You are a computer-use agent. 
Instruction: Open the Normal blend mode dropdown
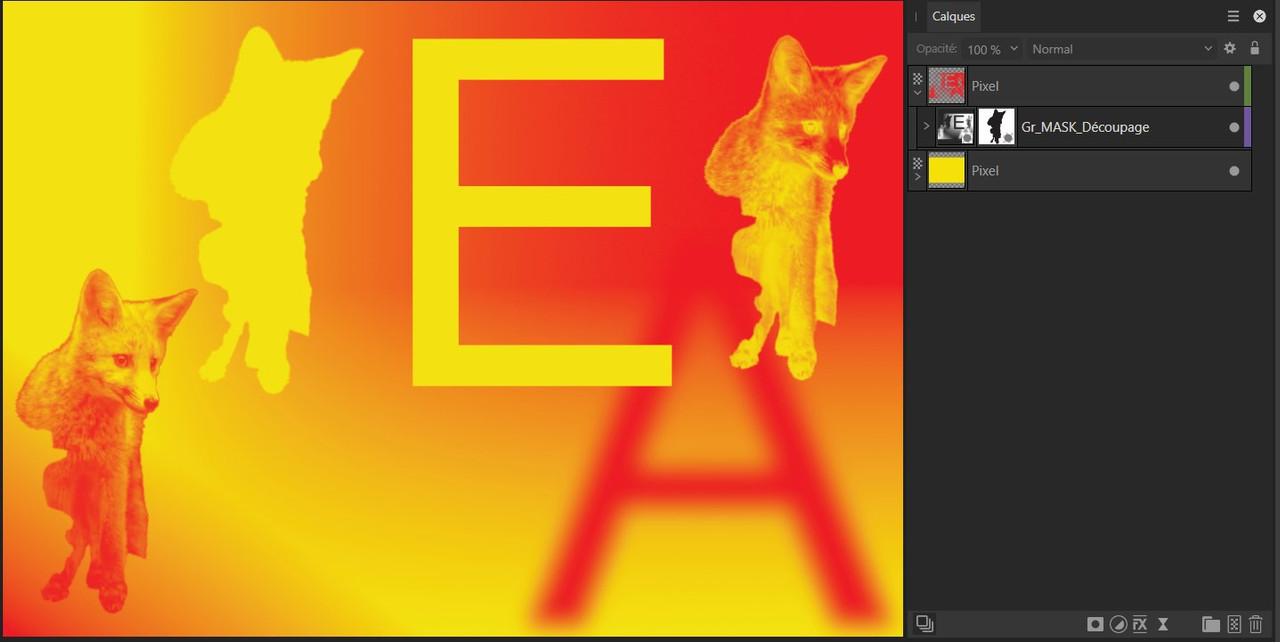[1121, 49]
